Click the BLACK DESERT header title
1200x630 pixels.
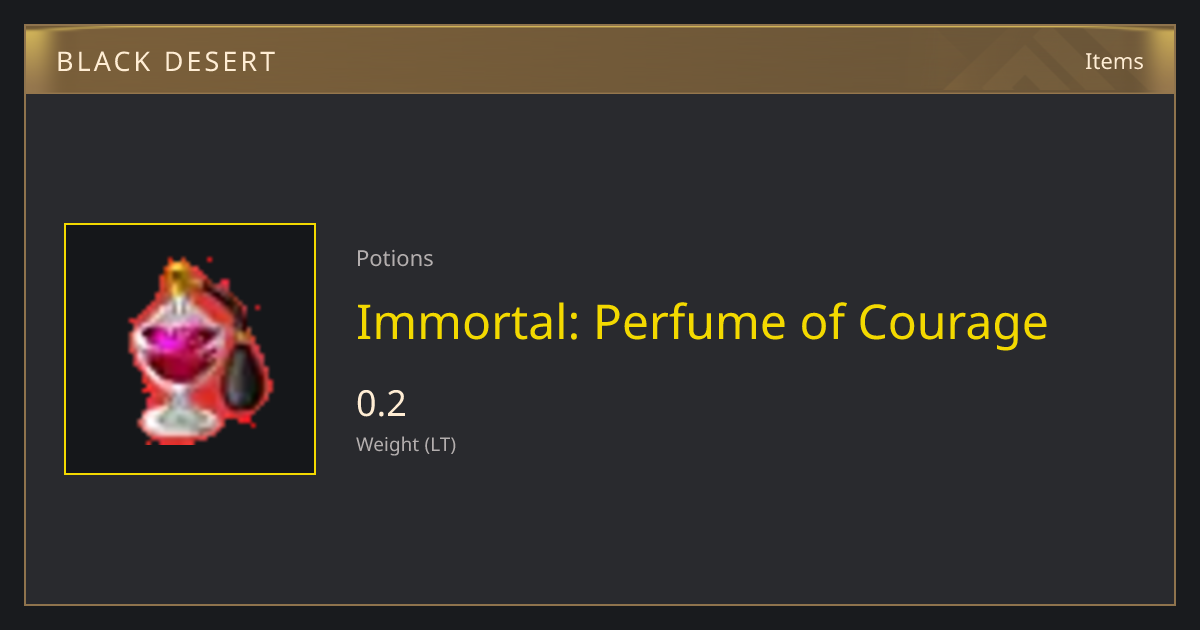point(166,62)
